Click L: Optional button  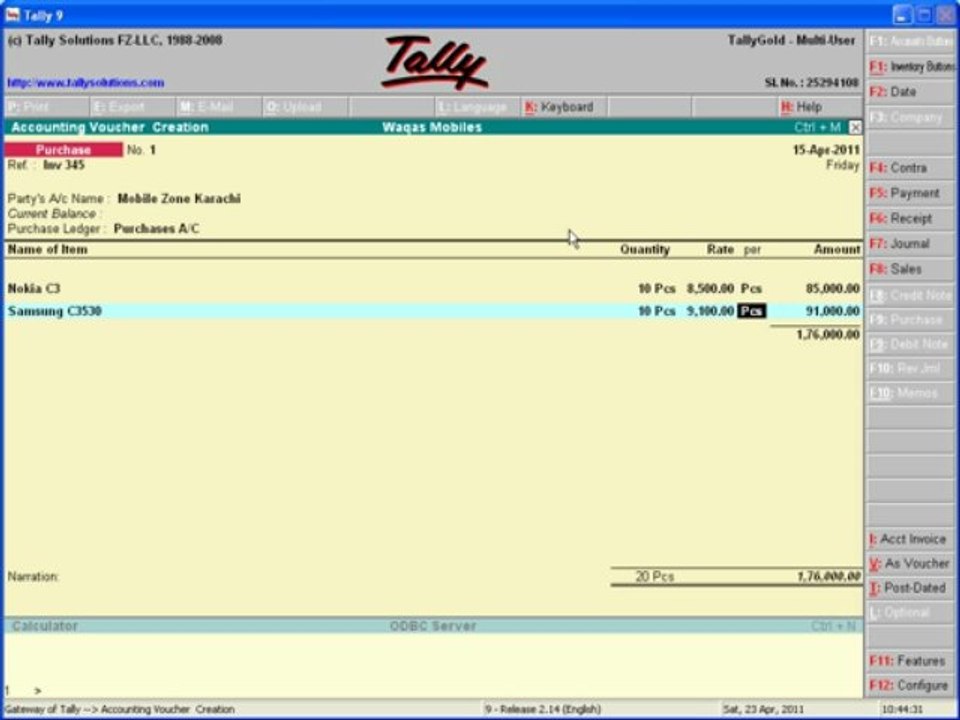point(910,613)
